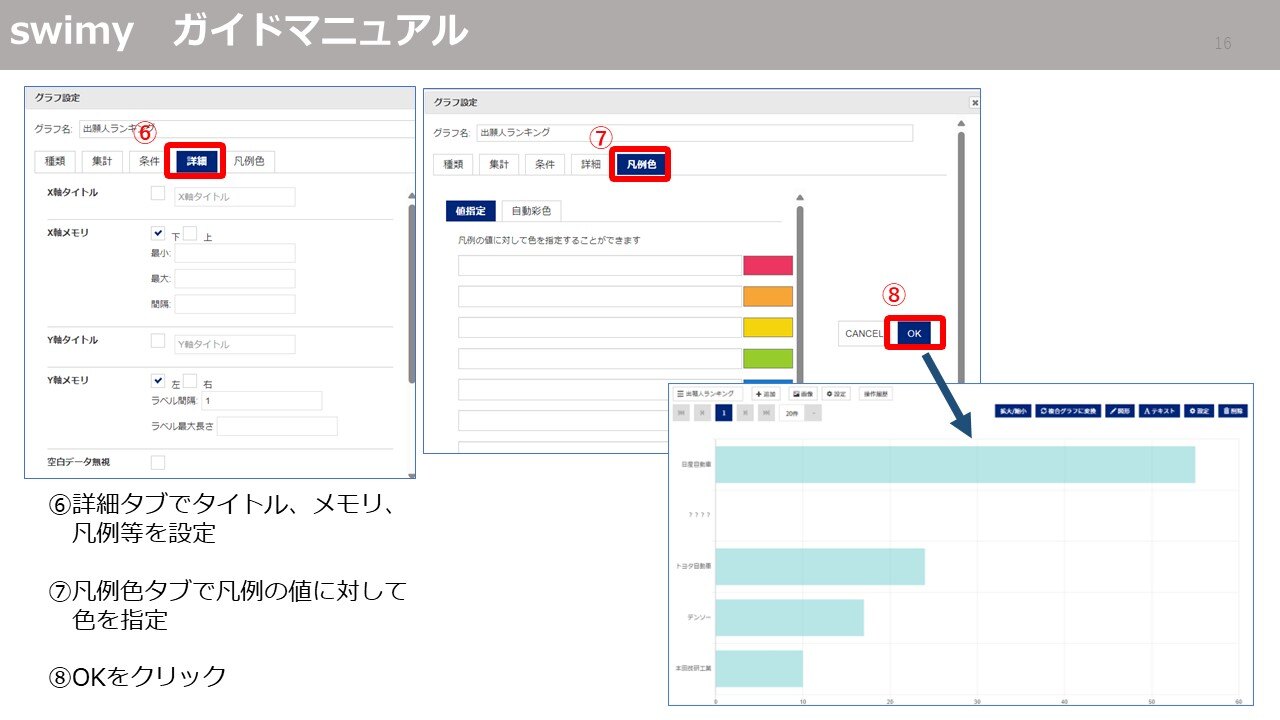Click the first-page jump control in pagination
This screenshot has height=720, width=1280.
[681, 412]
